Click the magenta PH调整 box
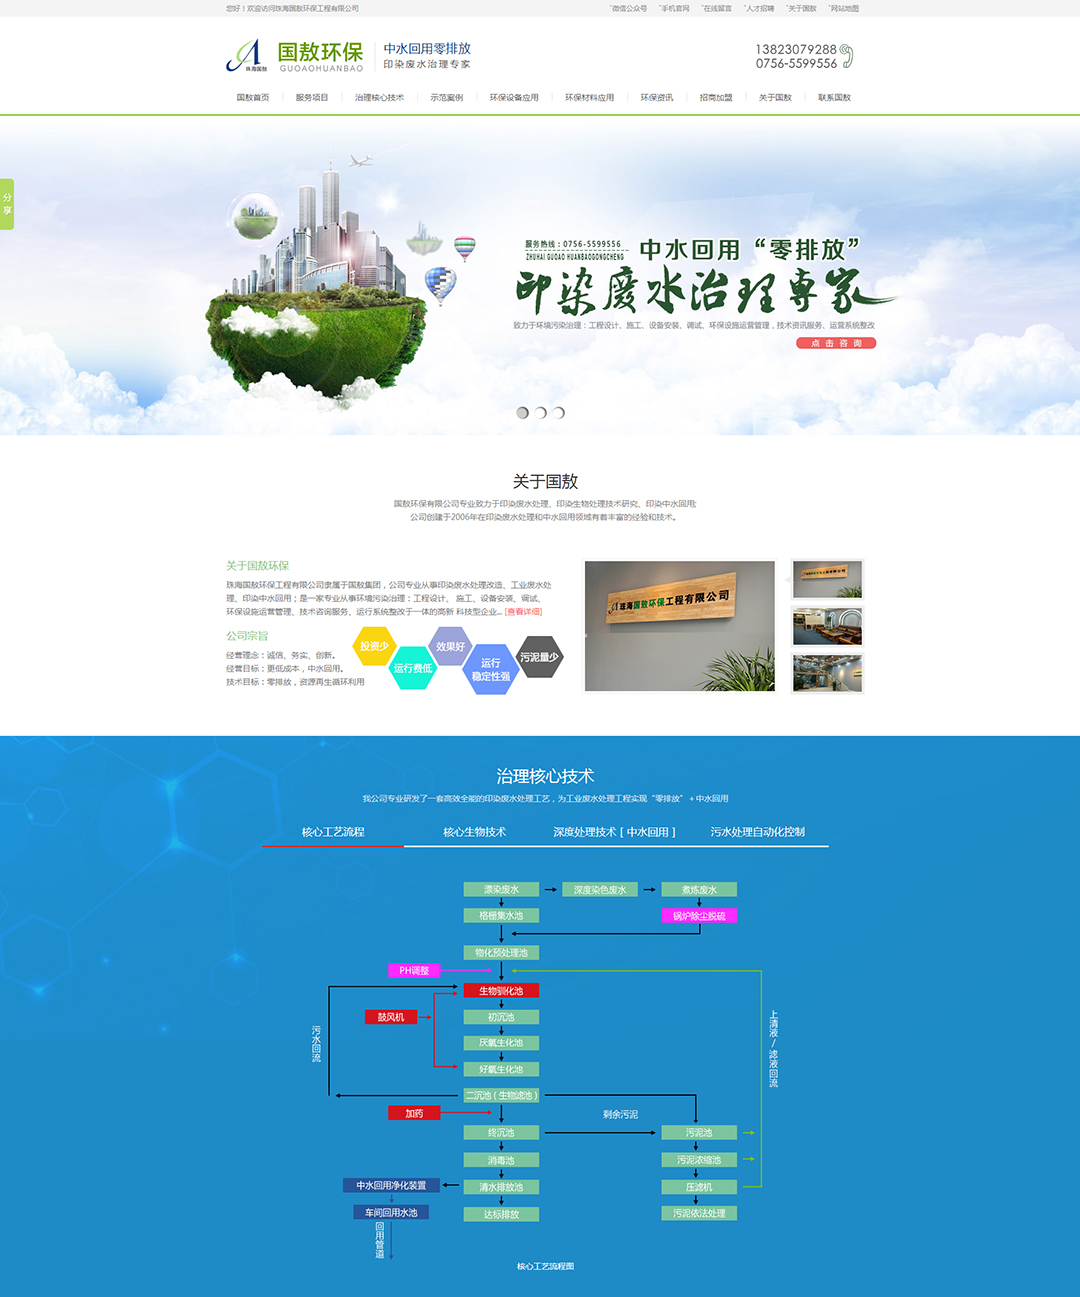Screen dimensions: 1080x1297 click(x=414, y=971)
